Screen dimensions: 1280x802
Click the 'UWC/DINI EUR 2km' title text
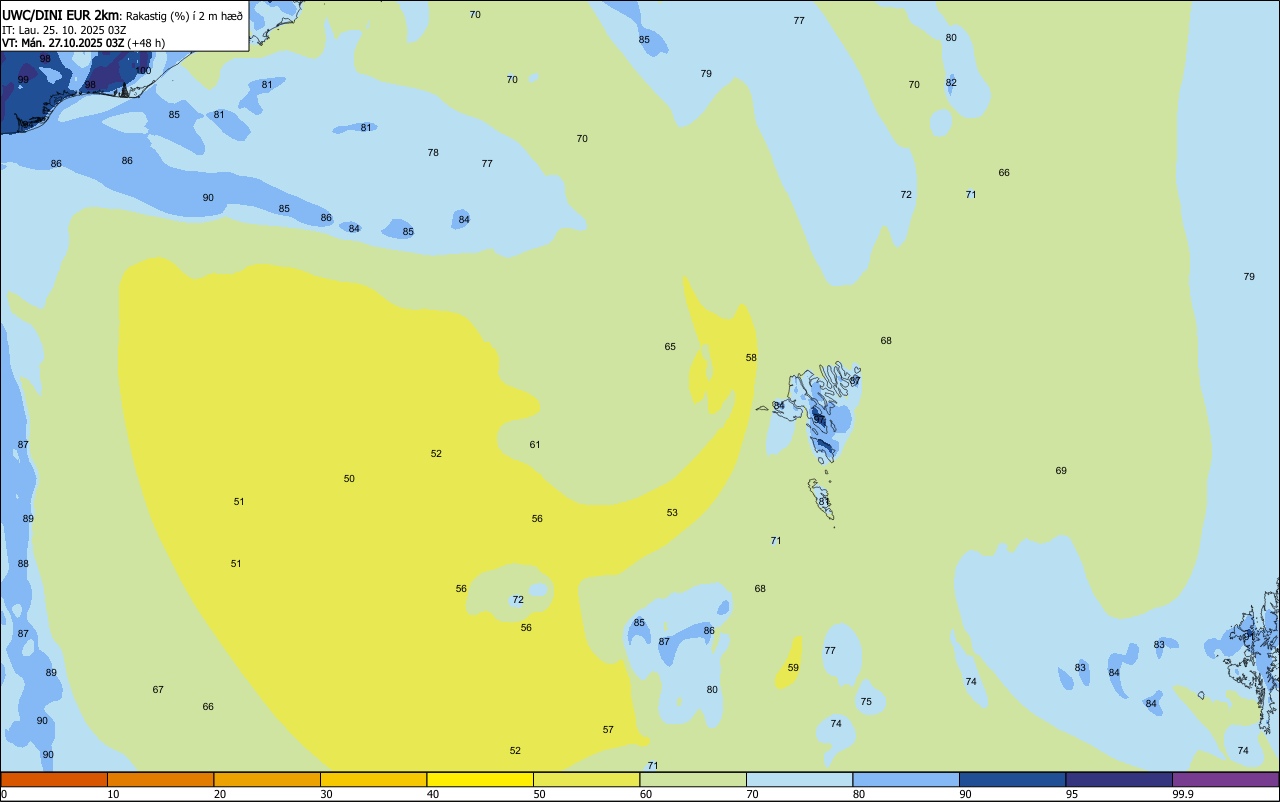pyautogui.click(x=61, y=15)
